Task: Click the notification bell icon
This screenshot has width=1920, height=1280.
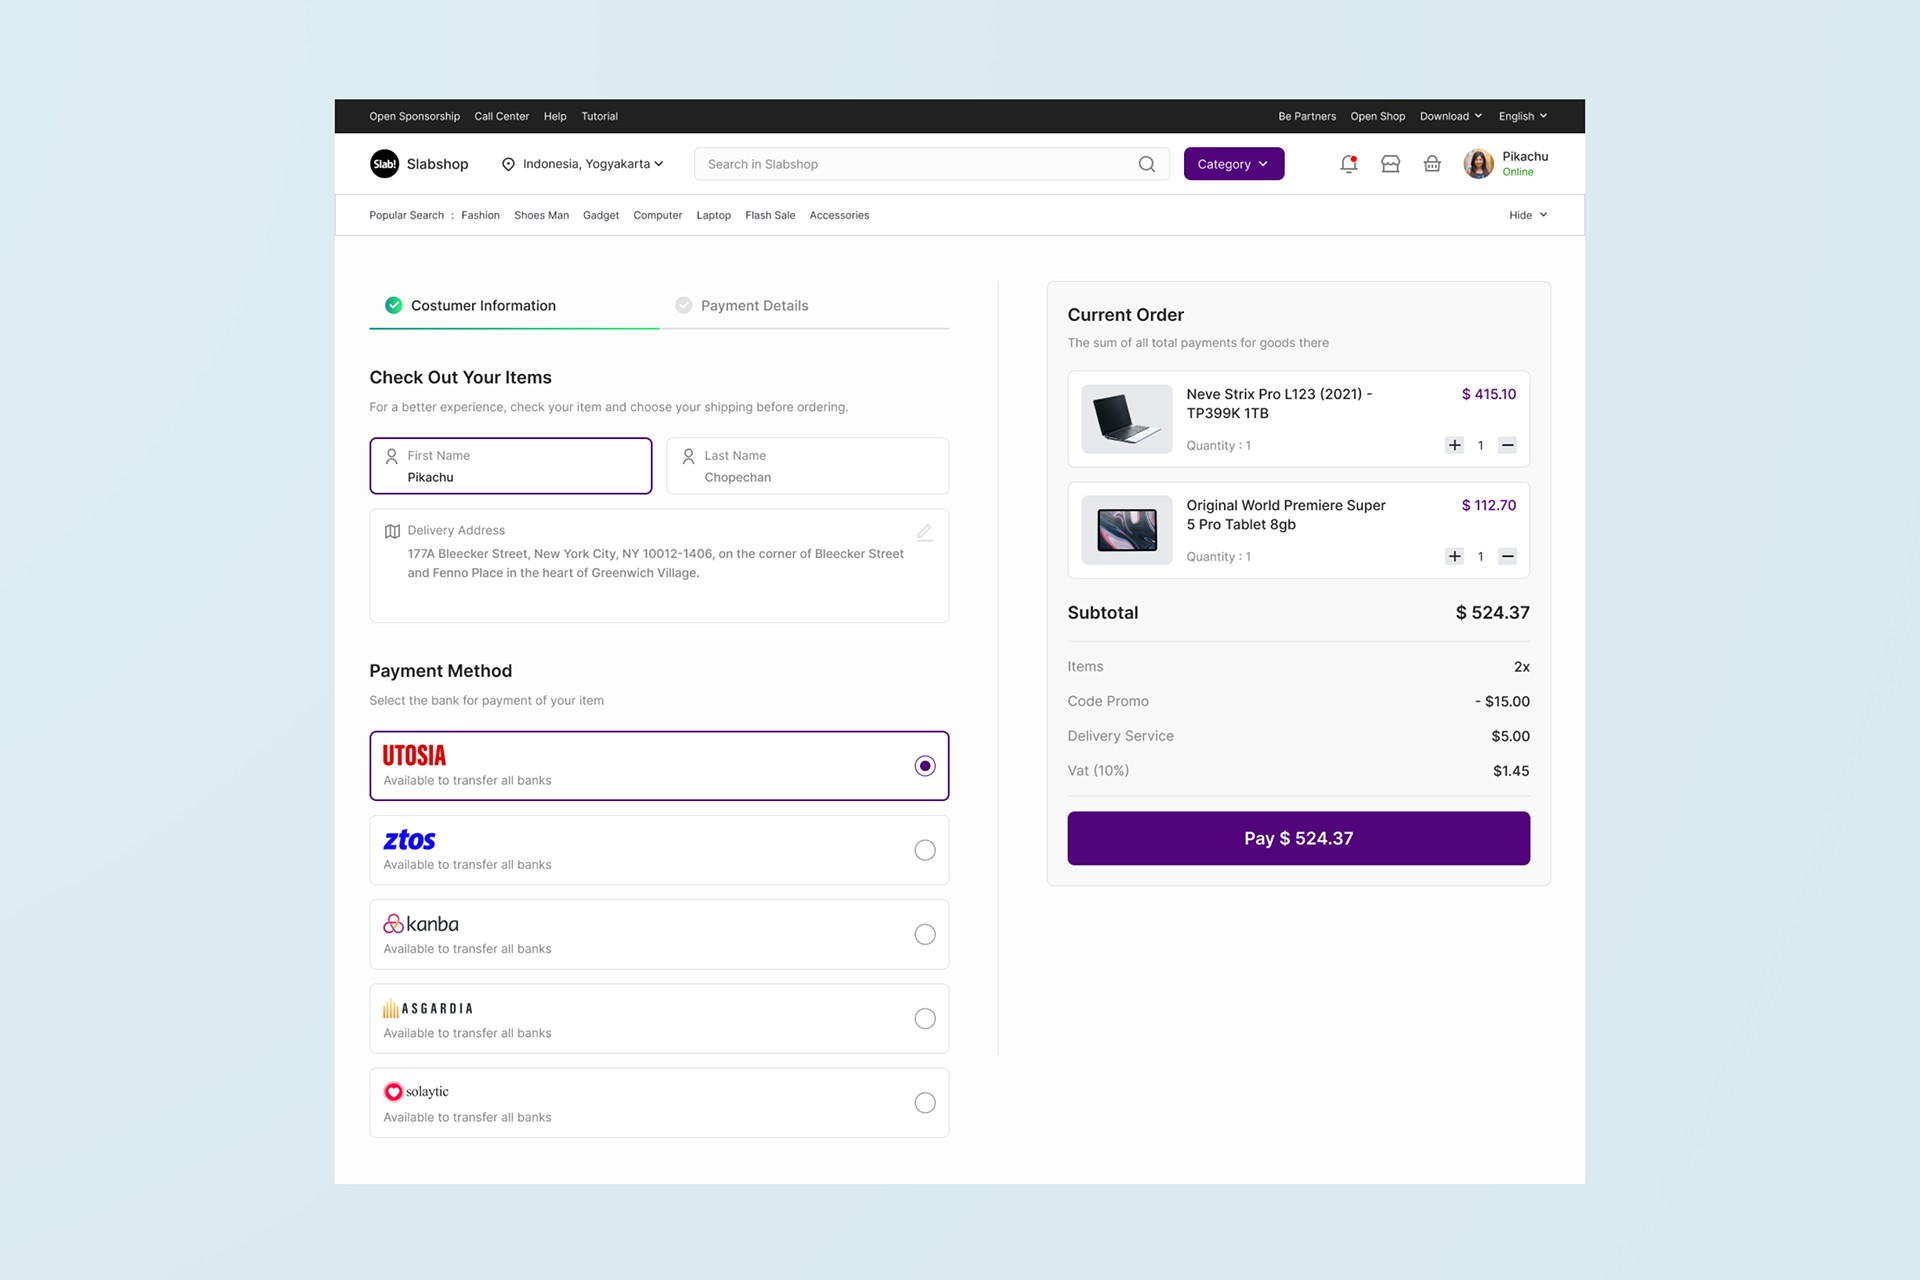Action: (x=1348, y=164)
